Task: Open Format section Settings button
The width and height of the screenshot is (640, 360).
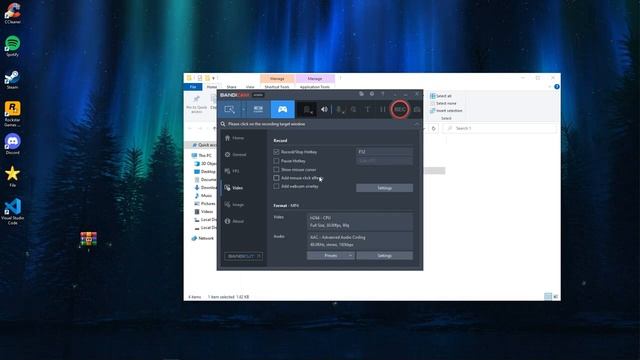Action: tap(384, 256)
